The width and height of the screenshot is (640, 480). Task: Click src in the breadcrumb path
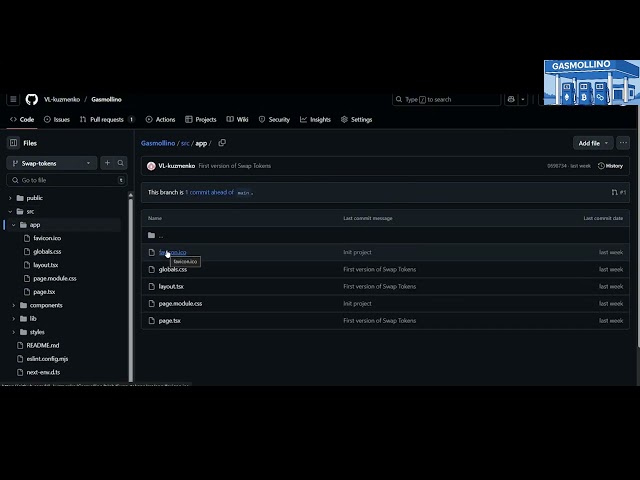185,143
